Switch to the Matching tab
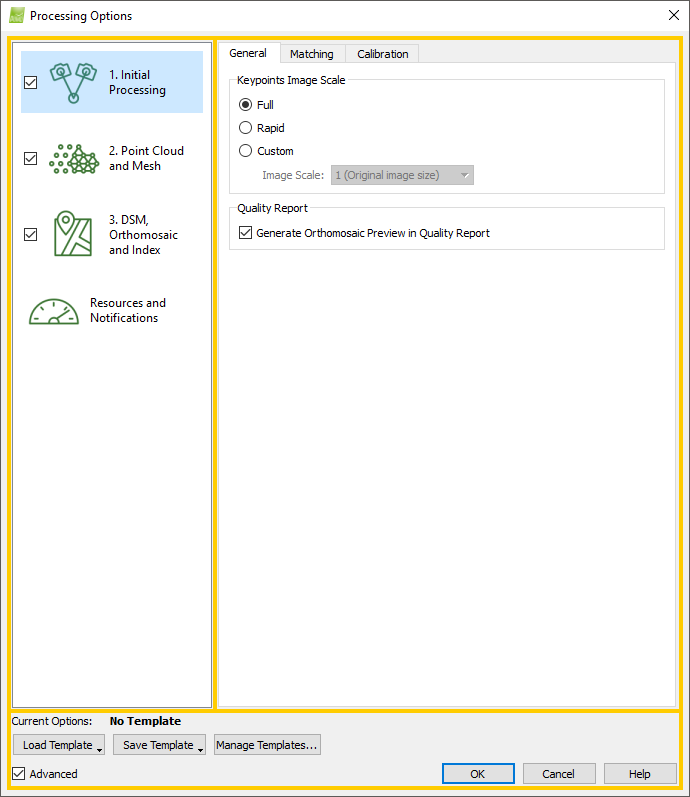 (x=312, y=54)
